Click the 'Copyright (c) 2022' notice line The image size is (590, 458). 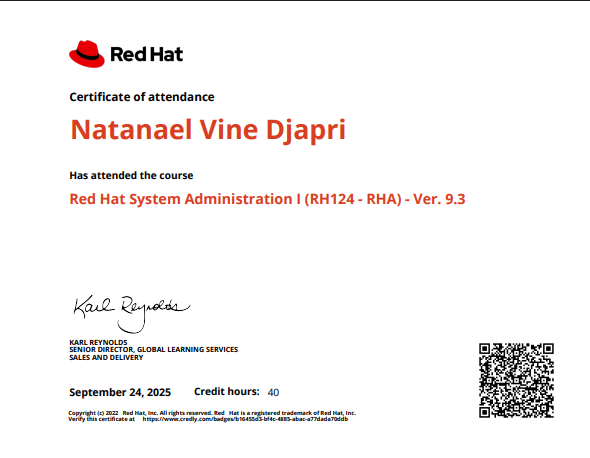click(212, 413)
